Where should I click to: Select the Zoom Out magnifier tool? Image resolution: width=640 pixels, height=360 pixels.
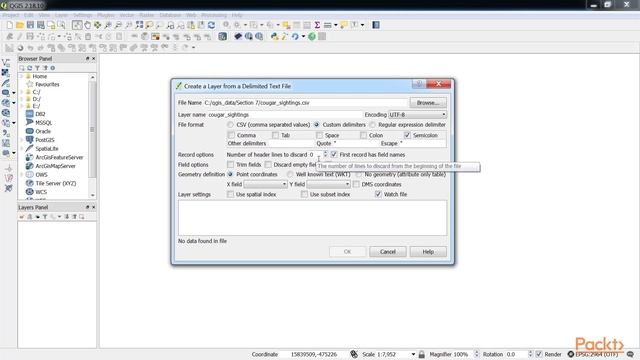(118, 25)
